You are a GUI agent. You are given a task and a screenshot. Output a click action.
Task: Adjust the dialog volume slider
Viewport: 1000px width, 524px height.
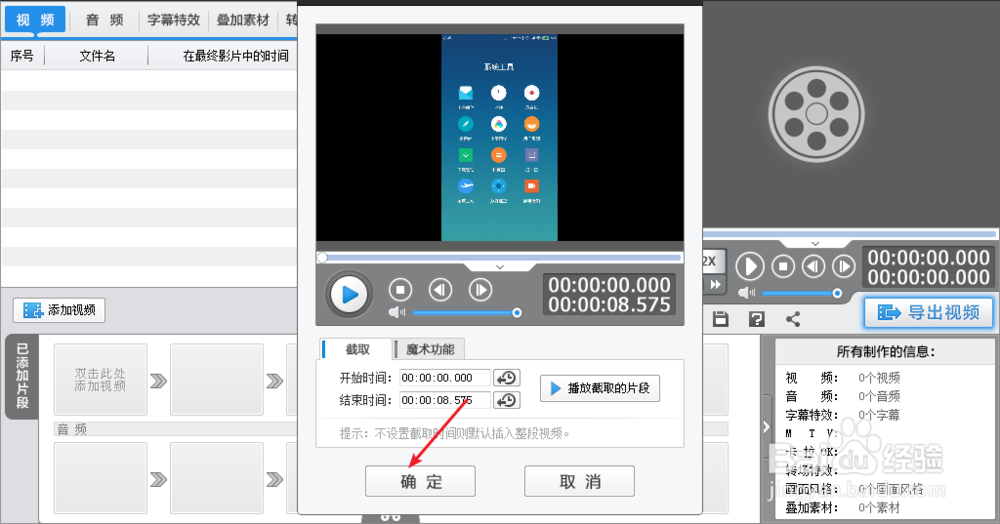click(x=467, y=312)
